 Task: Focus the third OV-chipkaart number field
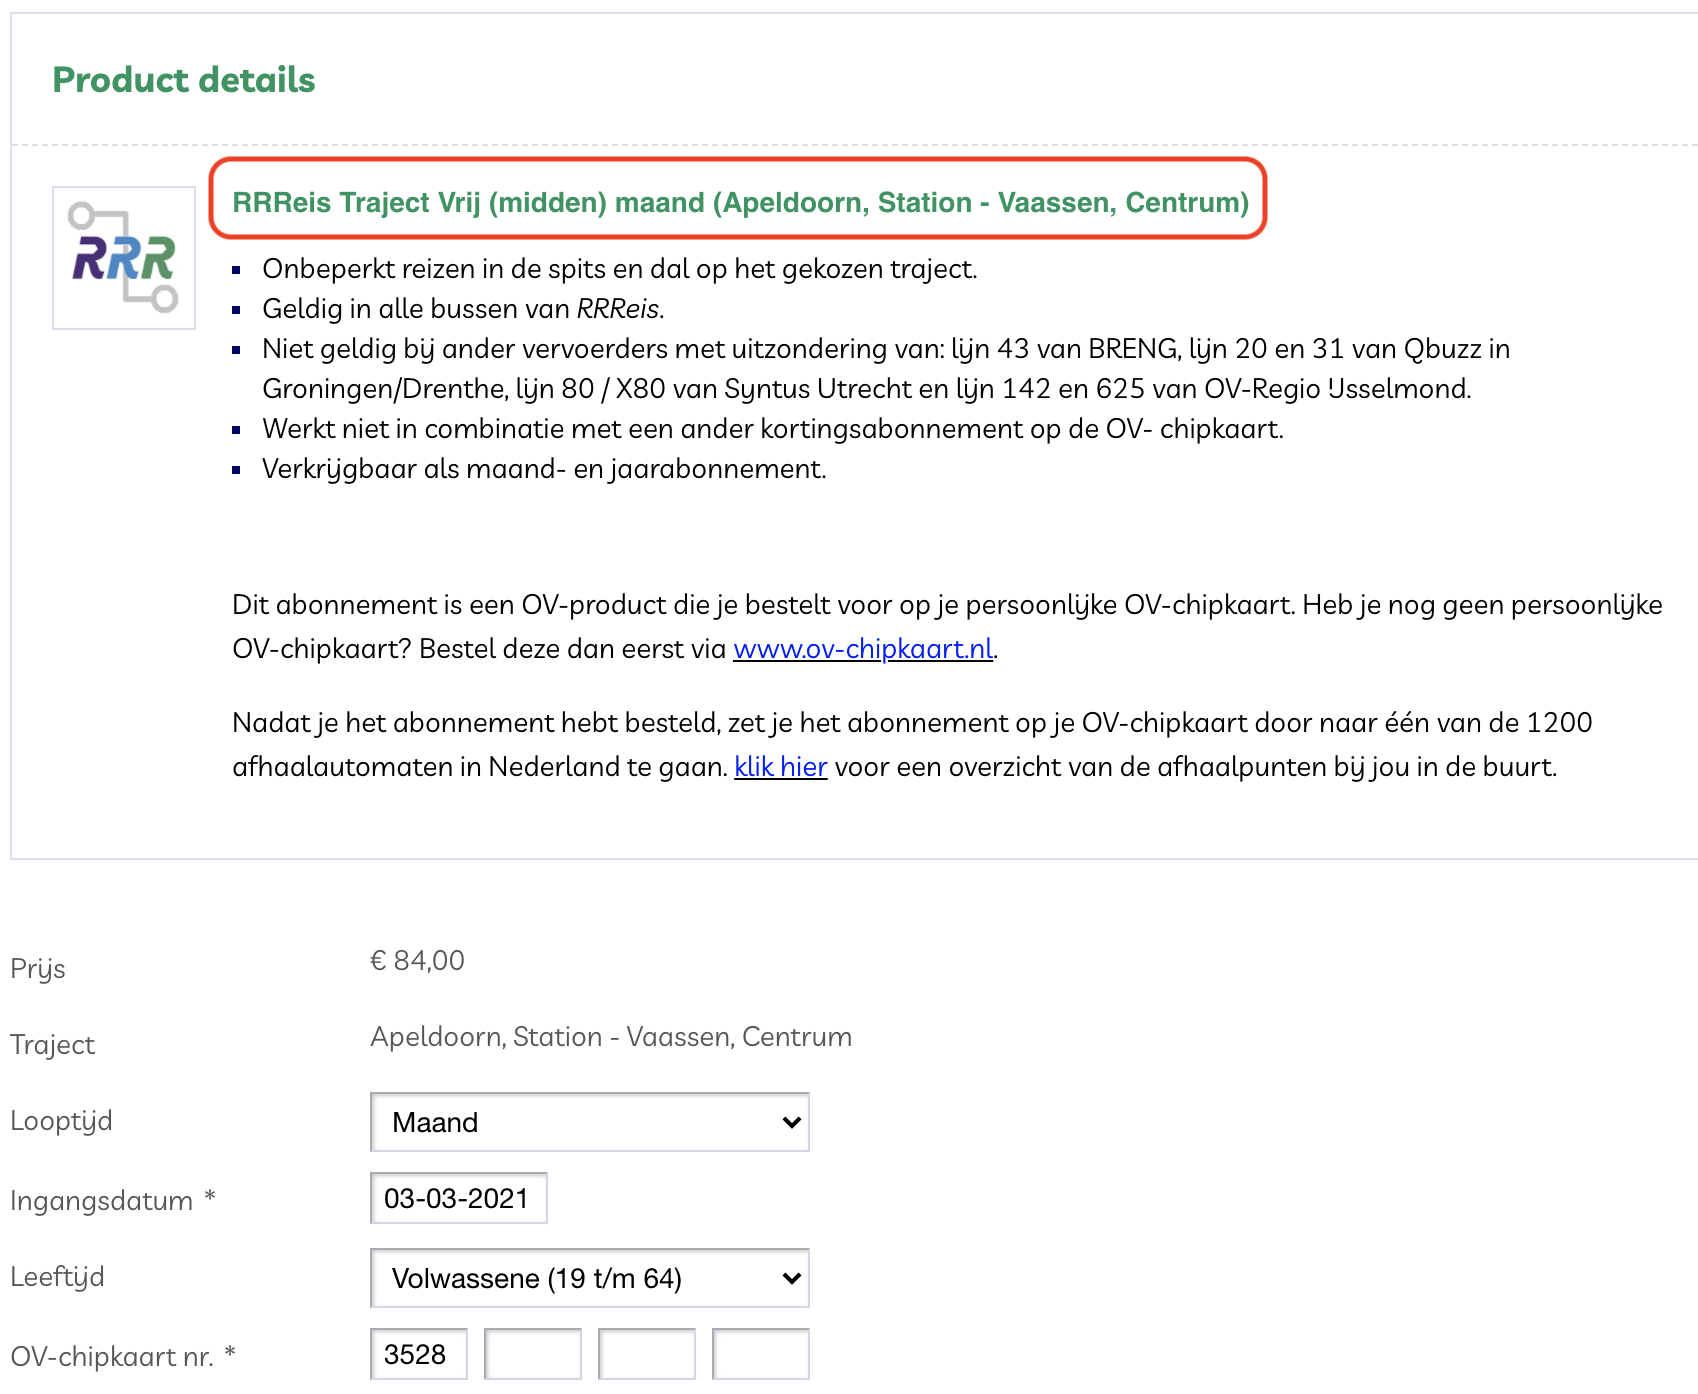647,1354
